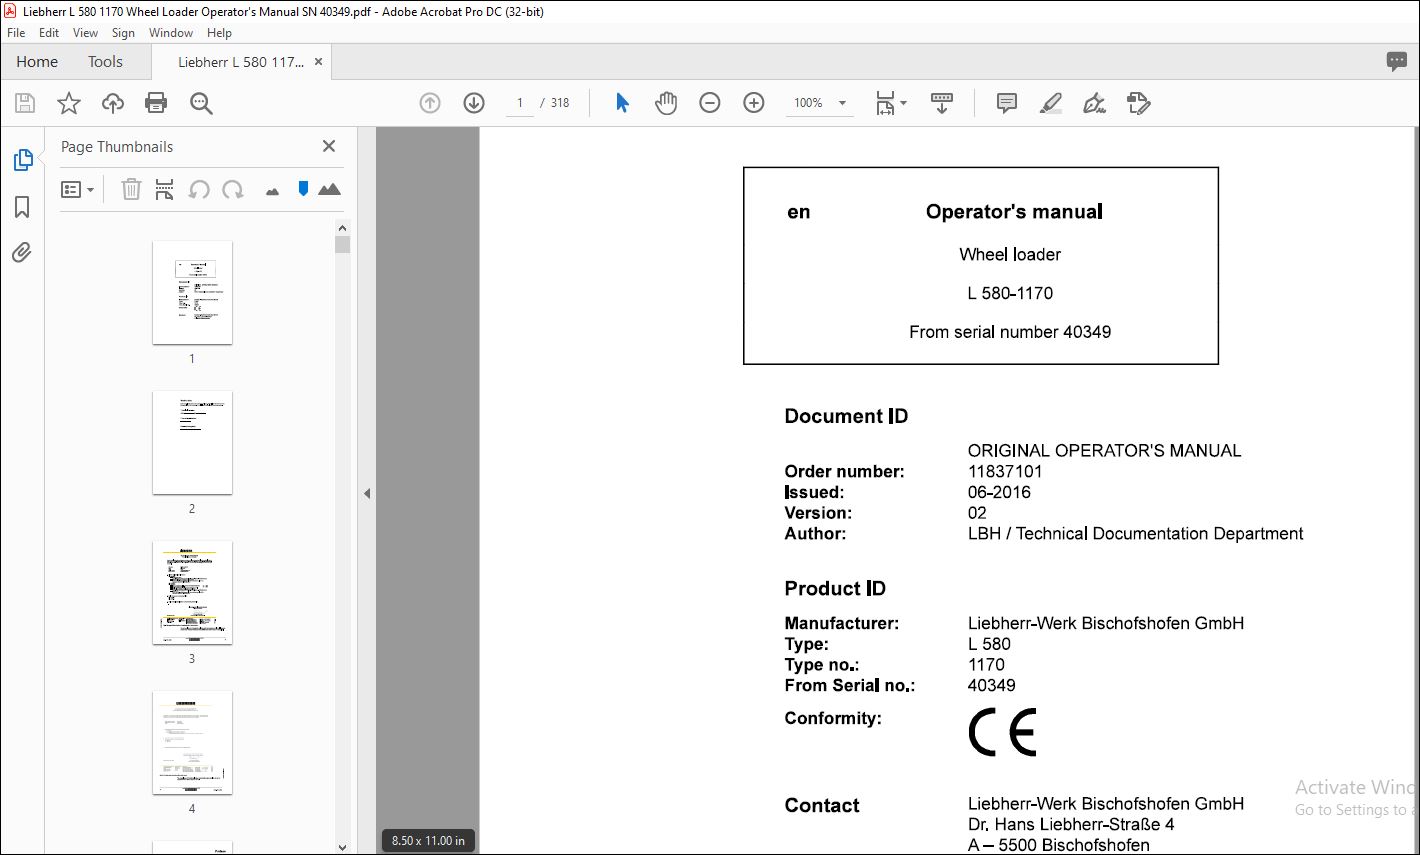Image resolution: width=1420 pixels, height=855 pixels.
Task: Open the File menu
Action: point(16,33)
